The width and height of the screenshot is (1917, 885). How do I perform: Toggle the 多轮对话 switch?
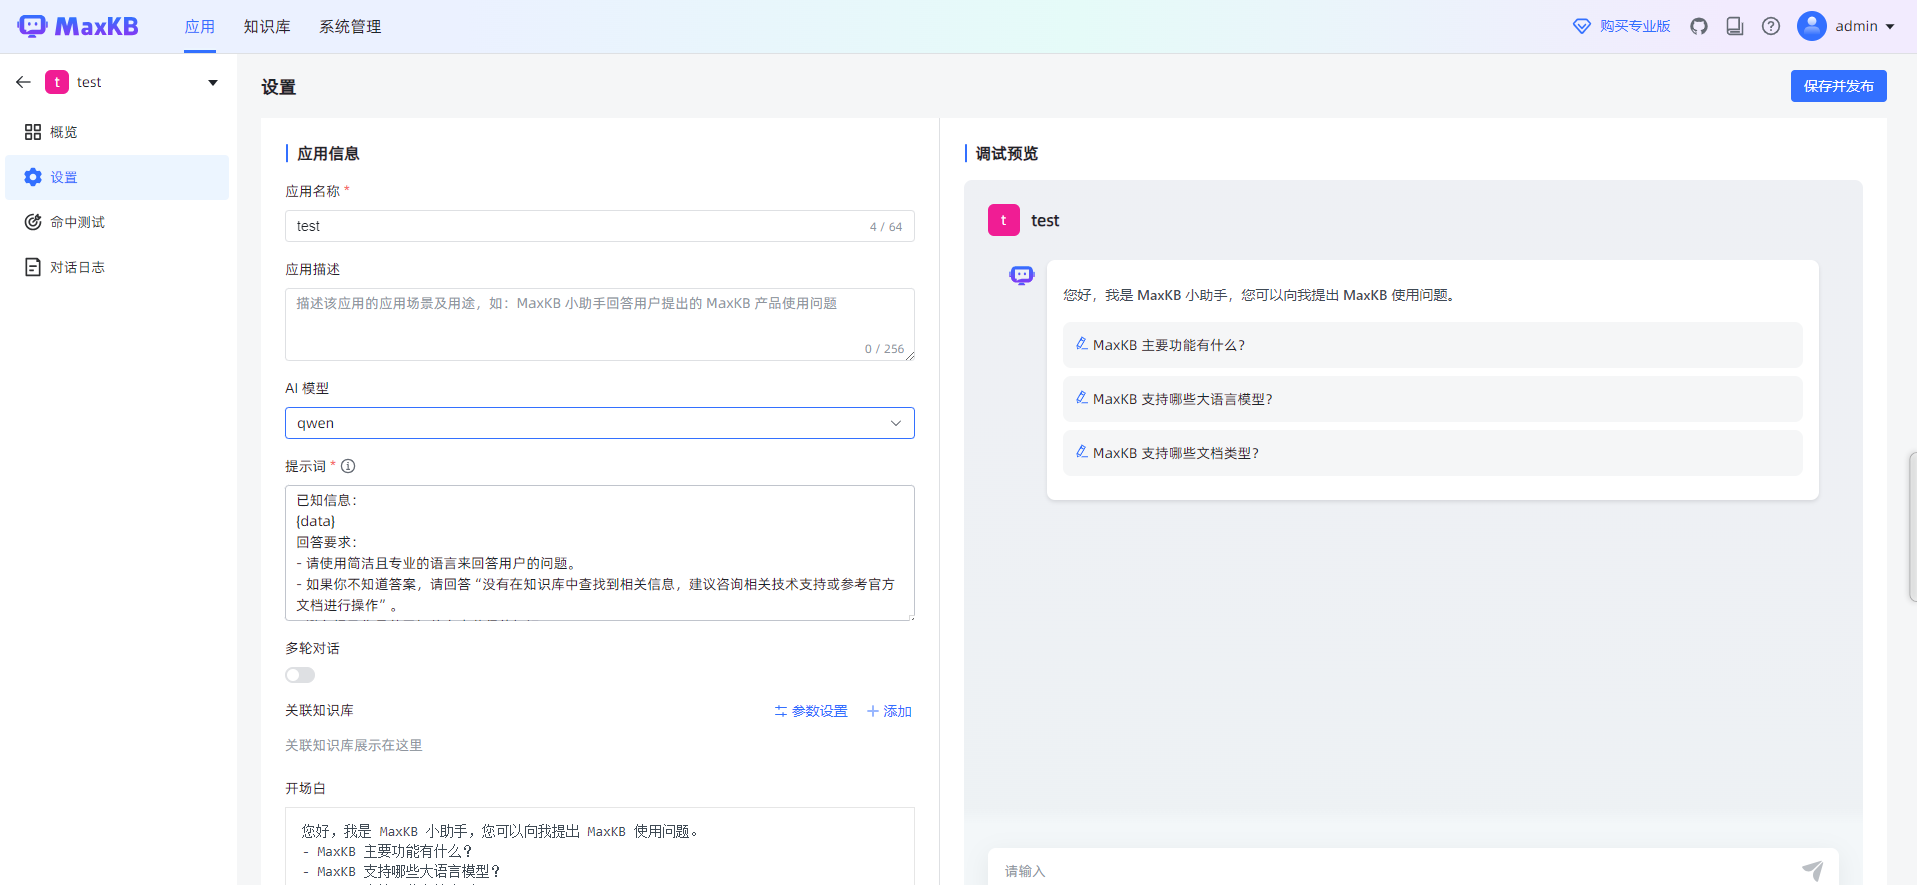pyautogui.click(x=300, y=675)
